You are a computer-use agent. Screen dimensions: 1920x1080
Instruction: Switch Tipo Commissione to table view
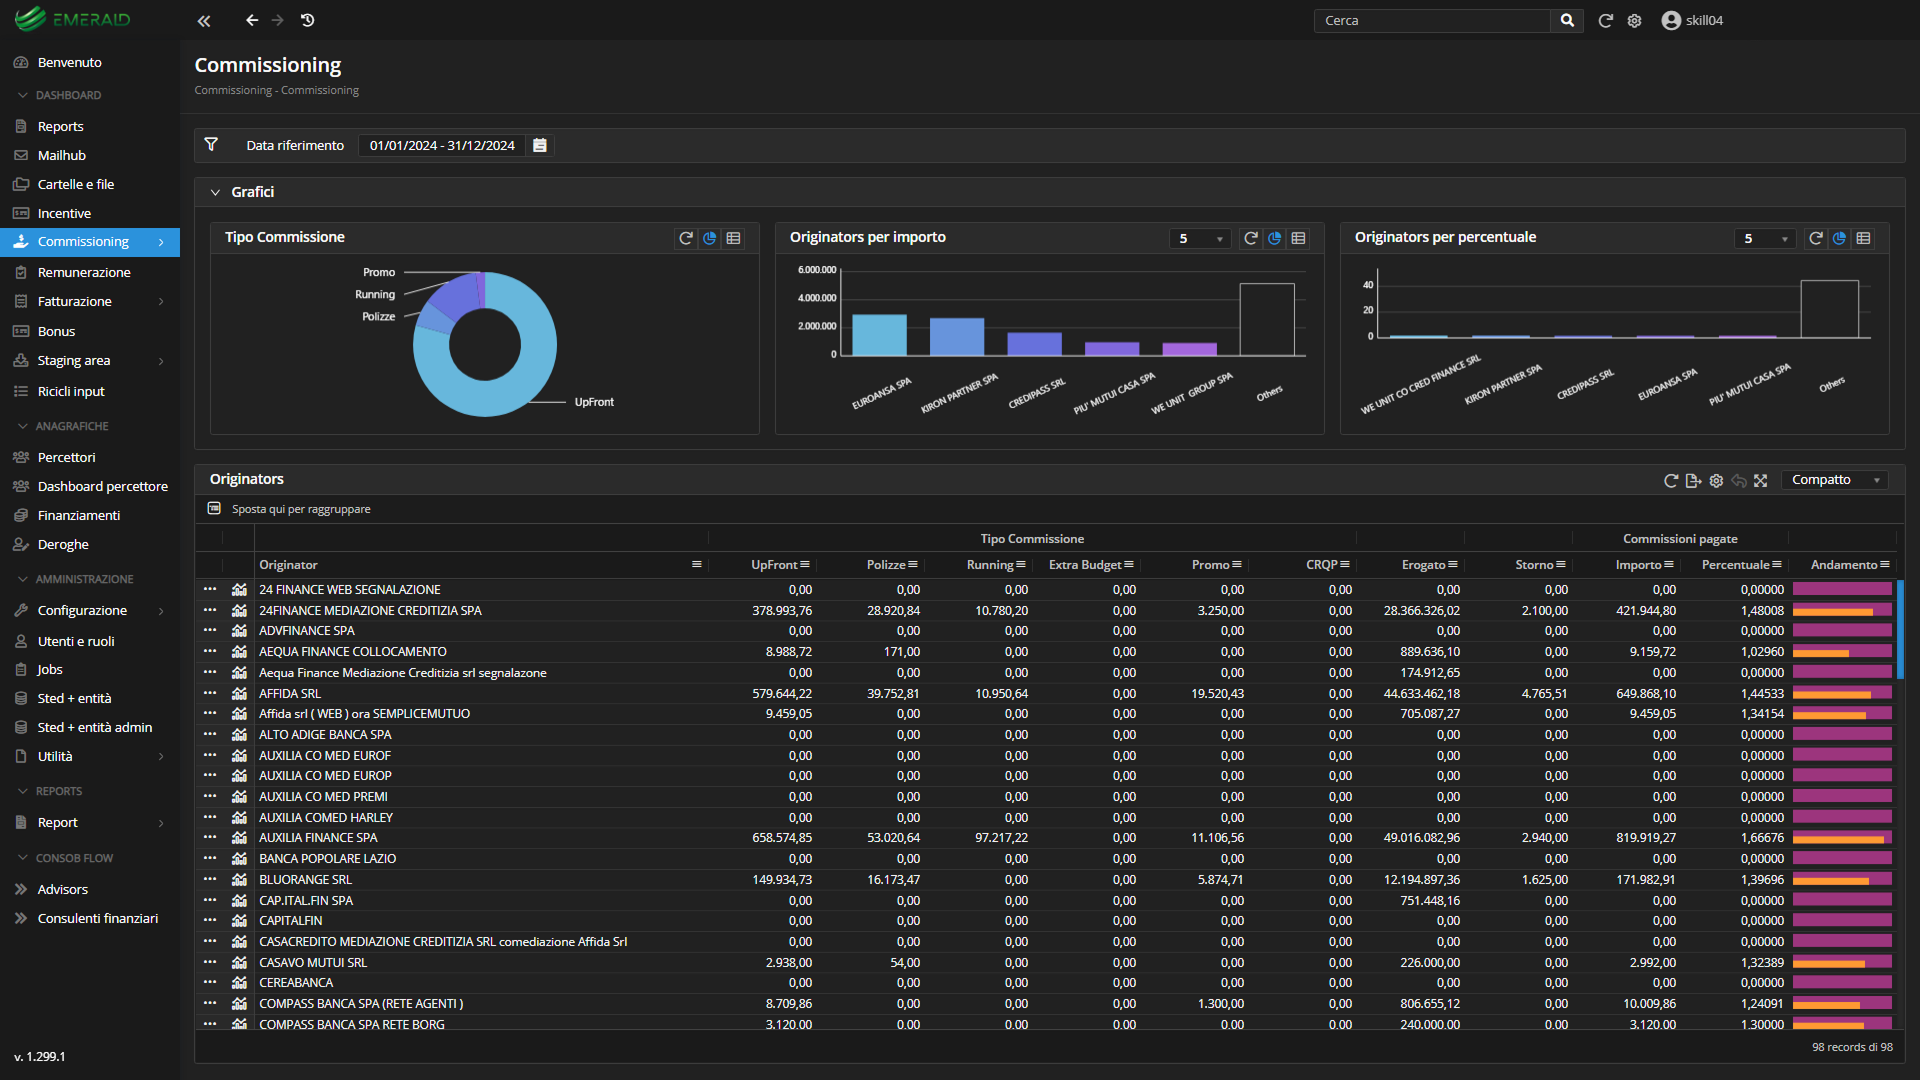pos(733,238)
